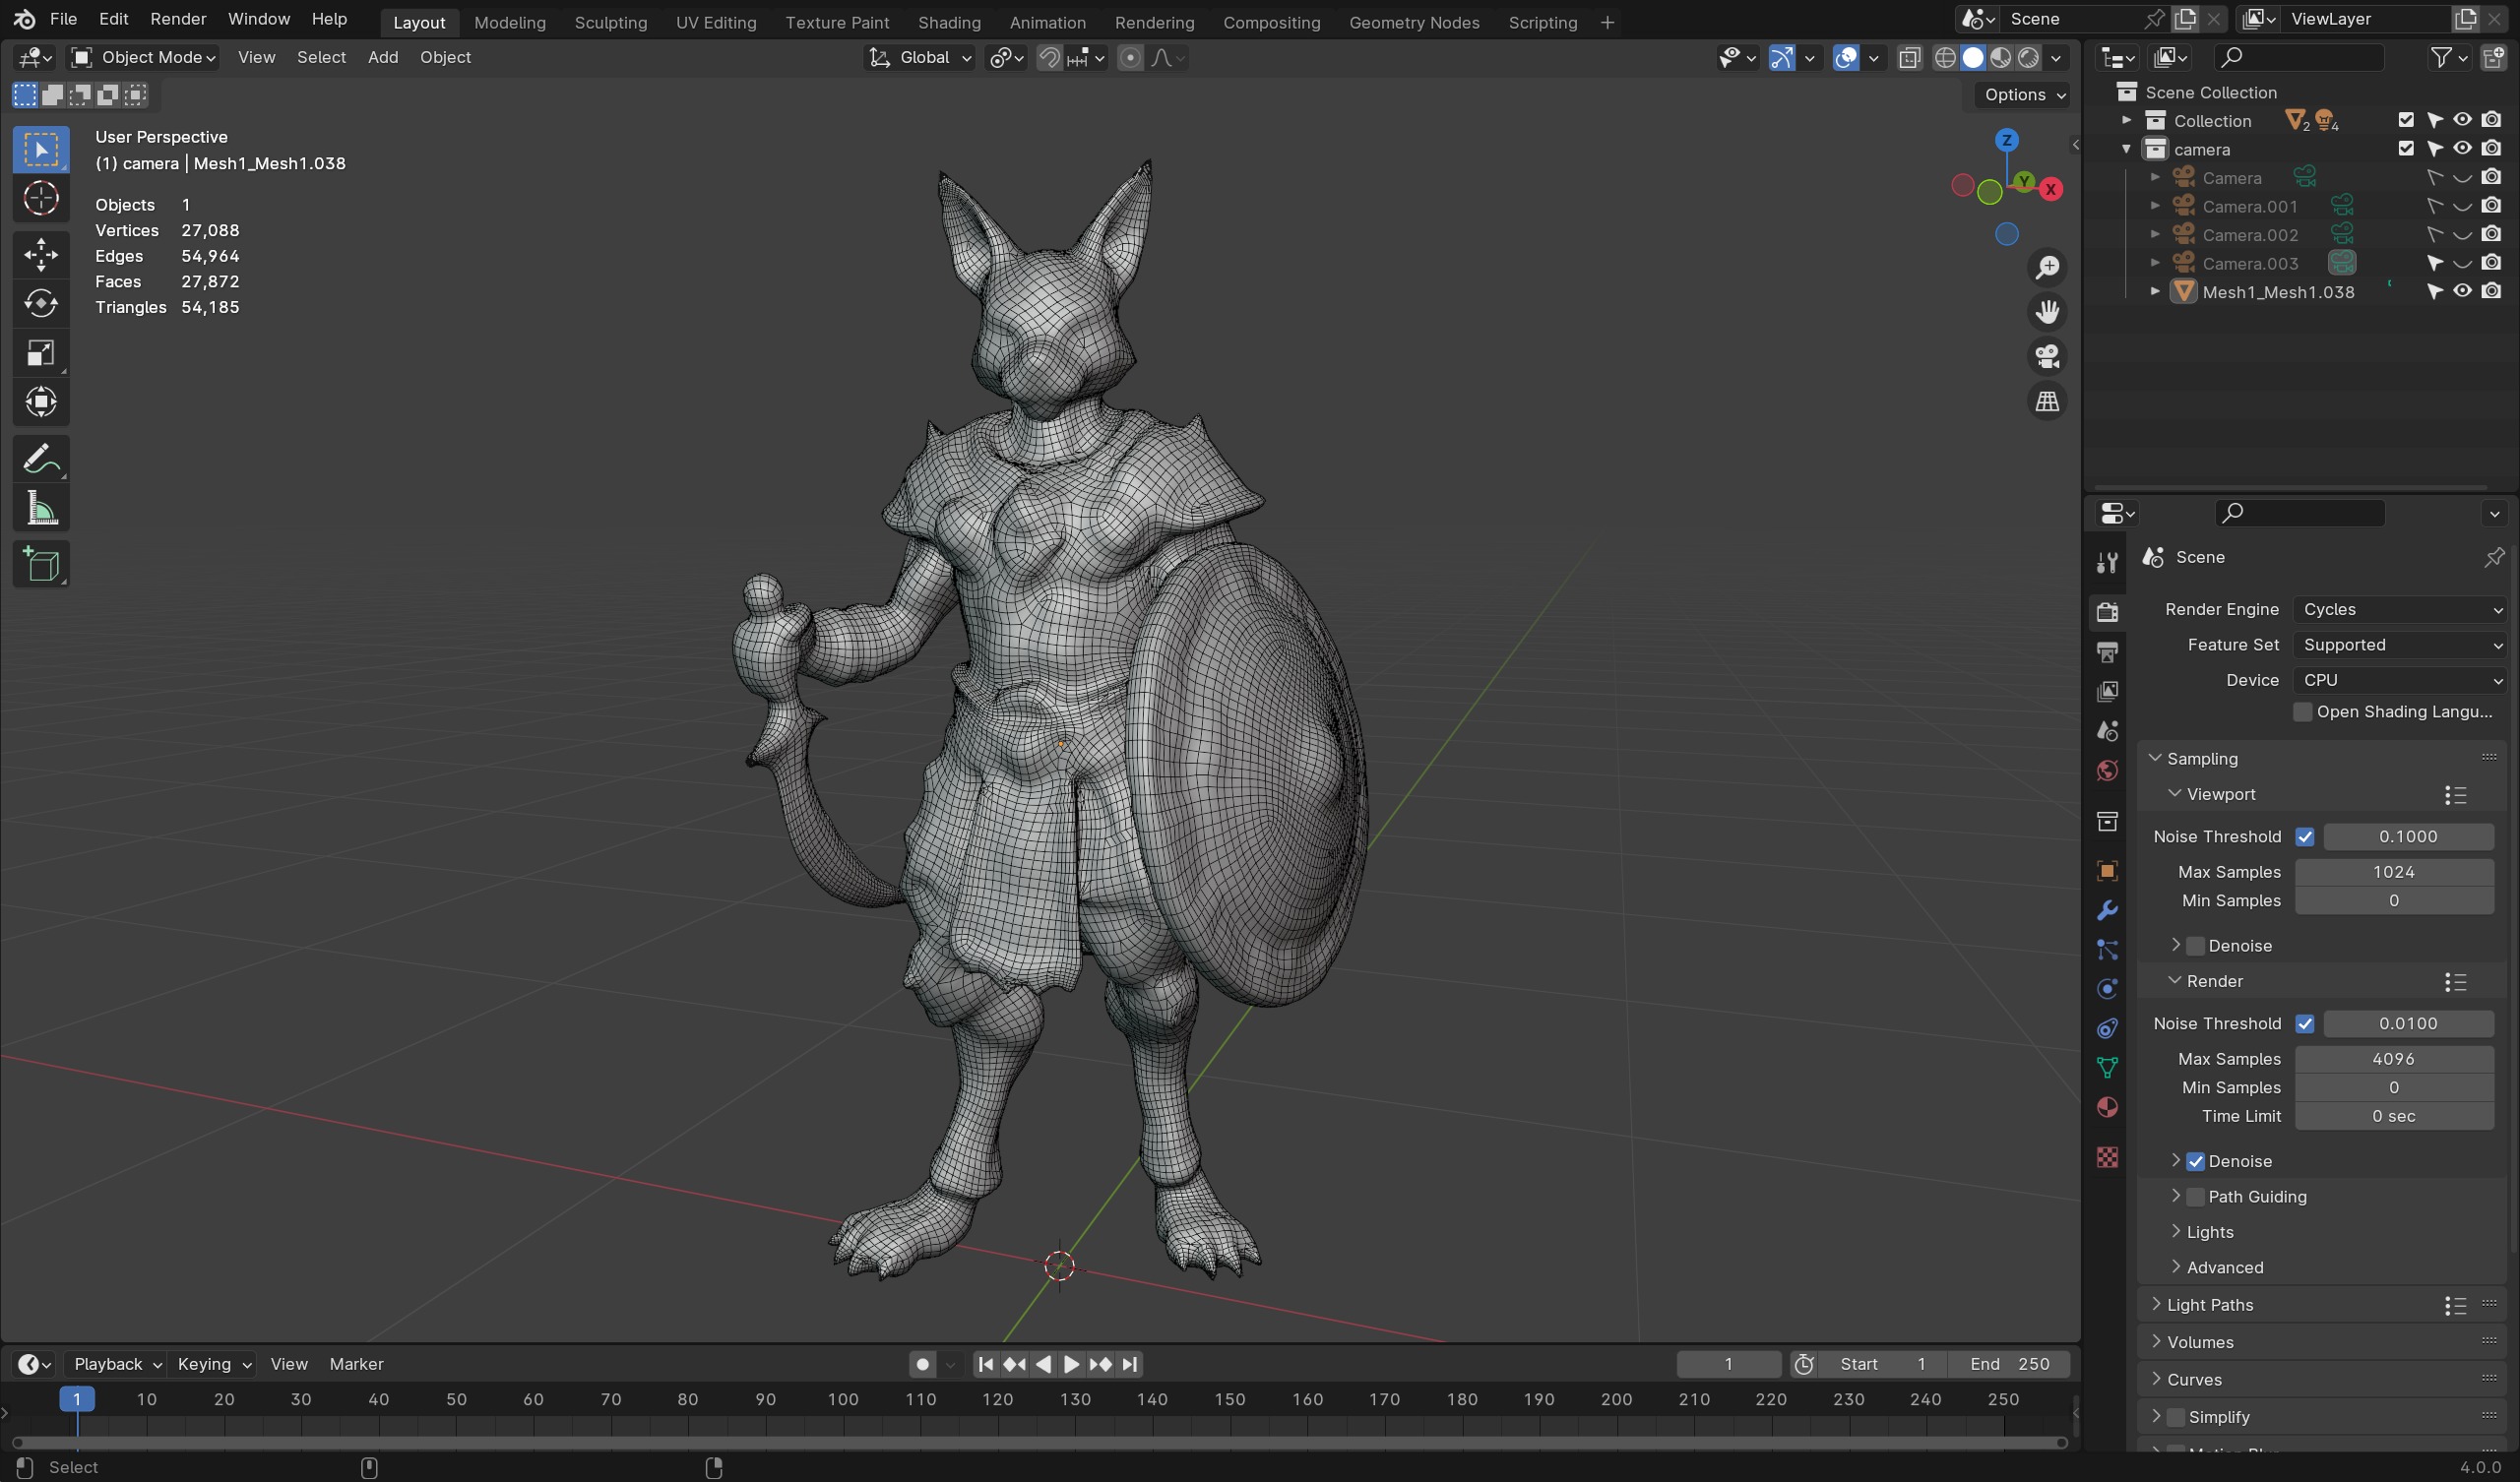Open the Object Data properties tab
Image resolution: width=2520 pixels, height=1482 pixels.
click(x=2107, y=1068)
